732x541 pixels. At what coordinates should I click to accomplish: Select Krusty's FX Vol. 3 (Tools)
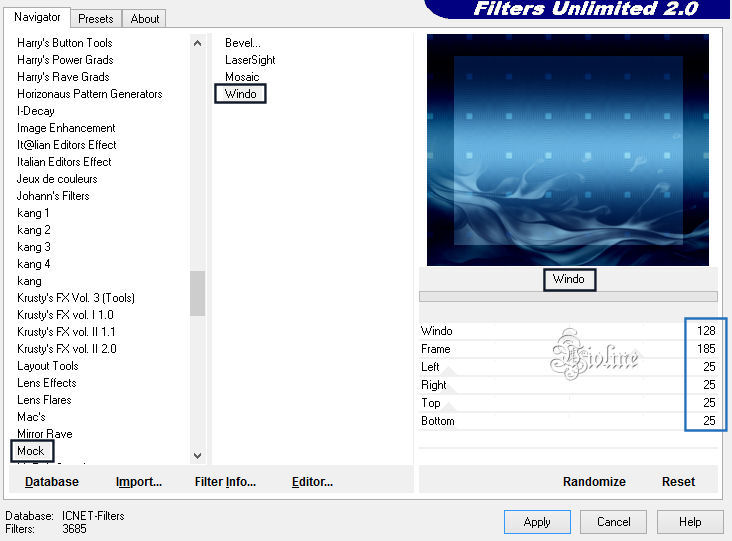76,298
